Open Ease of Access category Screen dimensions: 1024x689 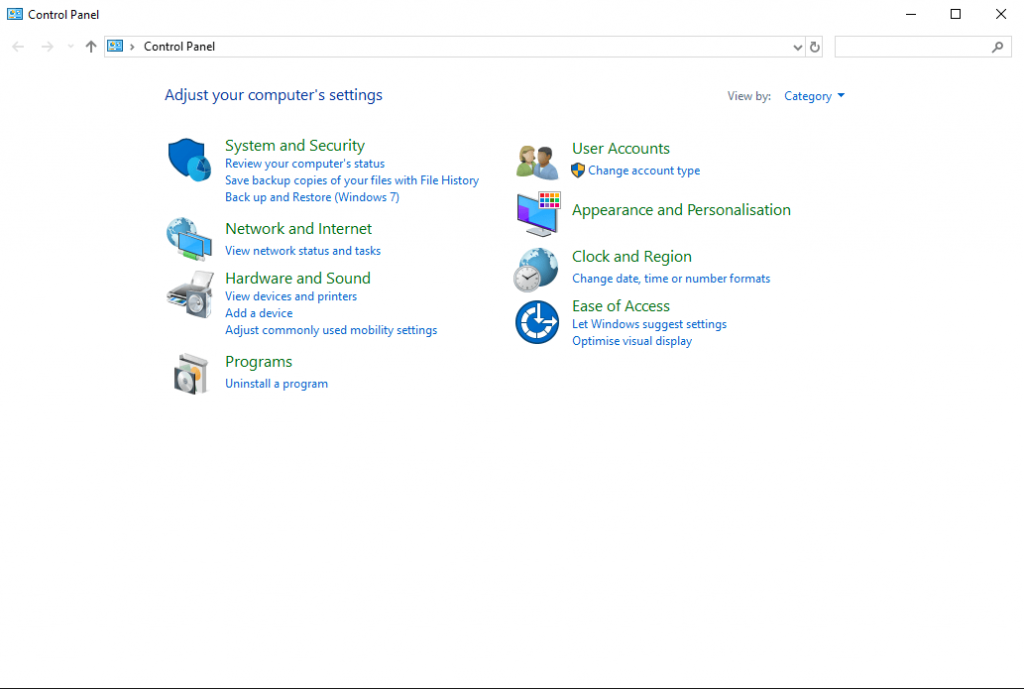(621, 306)
